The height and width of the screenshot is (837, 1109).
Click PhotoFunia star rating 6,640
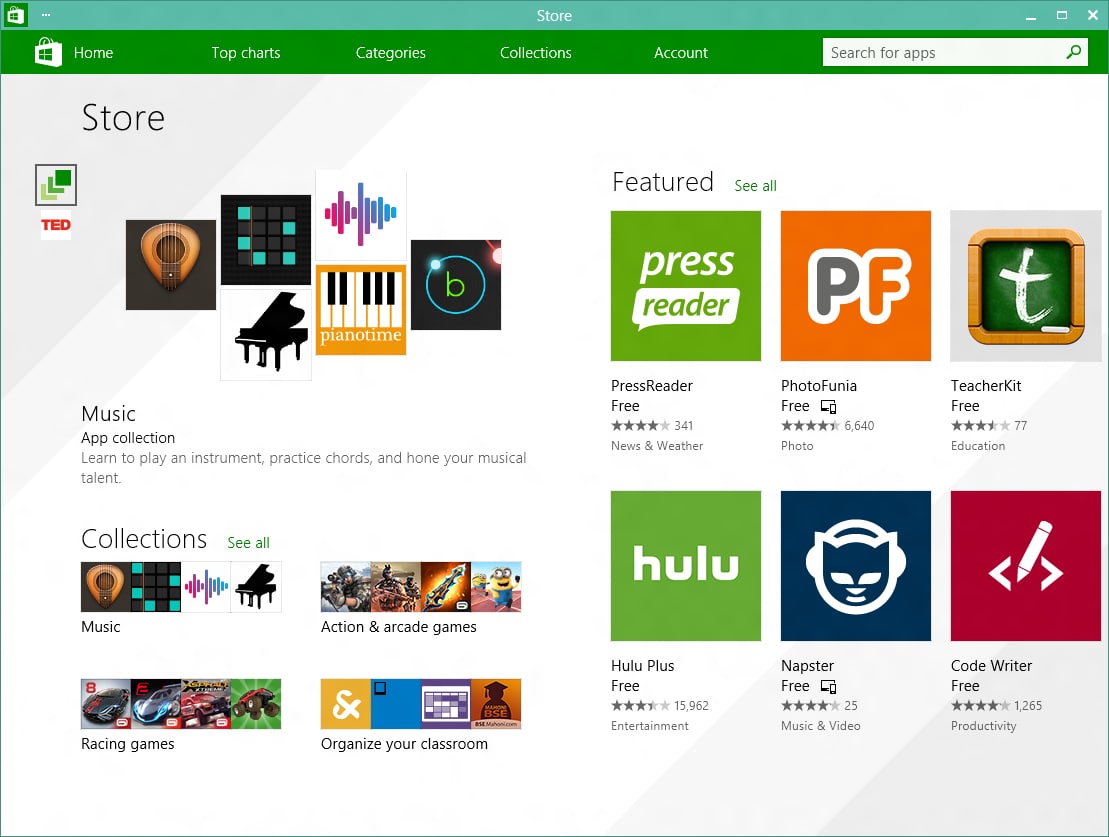pyautogui.click(x=828, y=425)
